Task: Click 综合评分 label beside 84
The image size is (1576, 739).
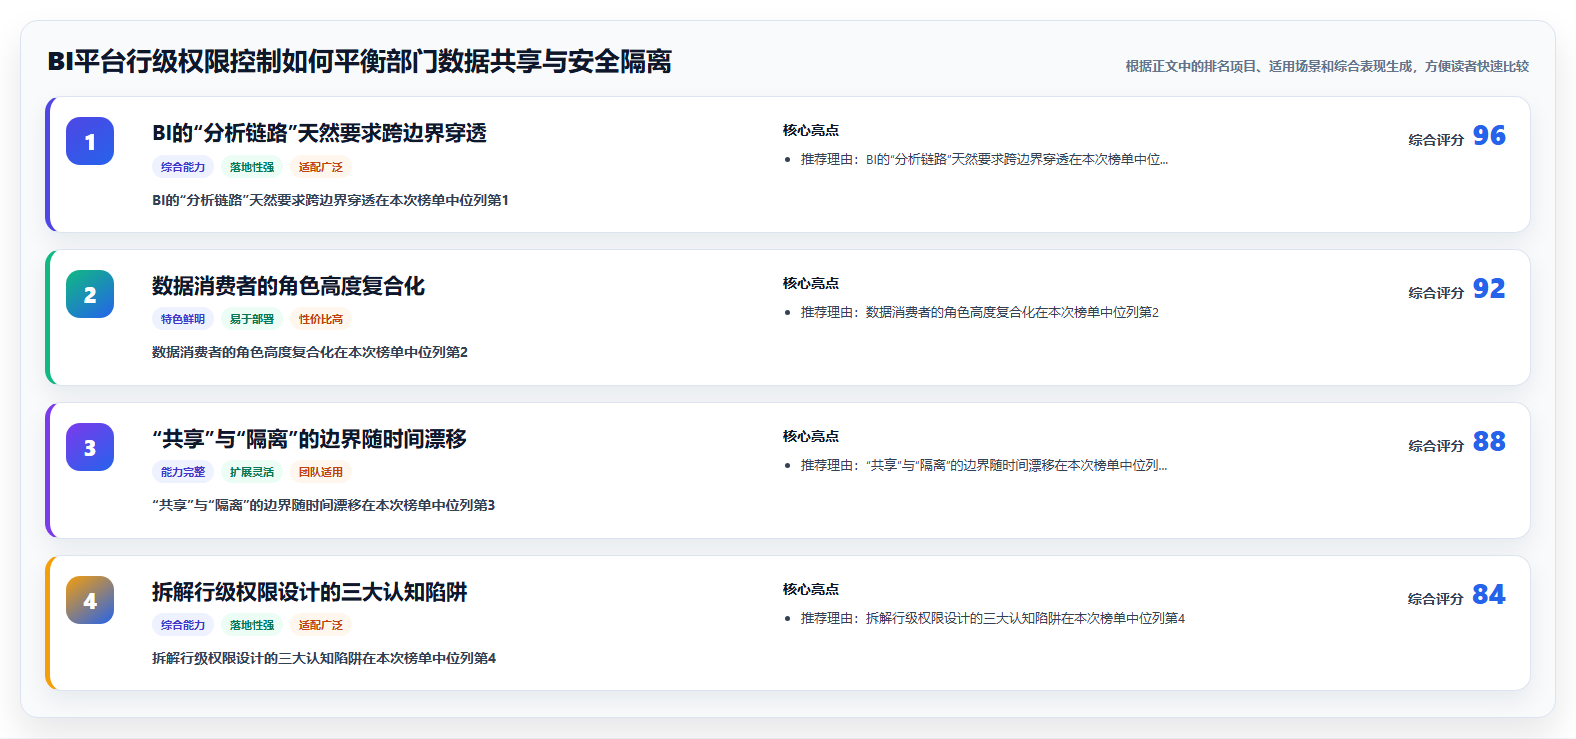Action: [1436, 599]
